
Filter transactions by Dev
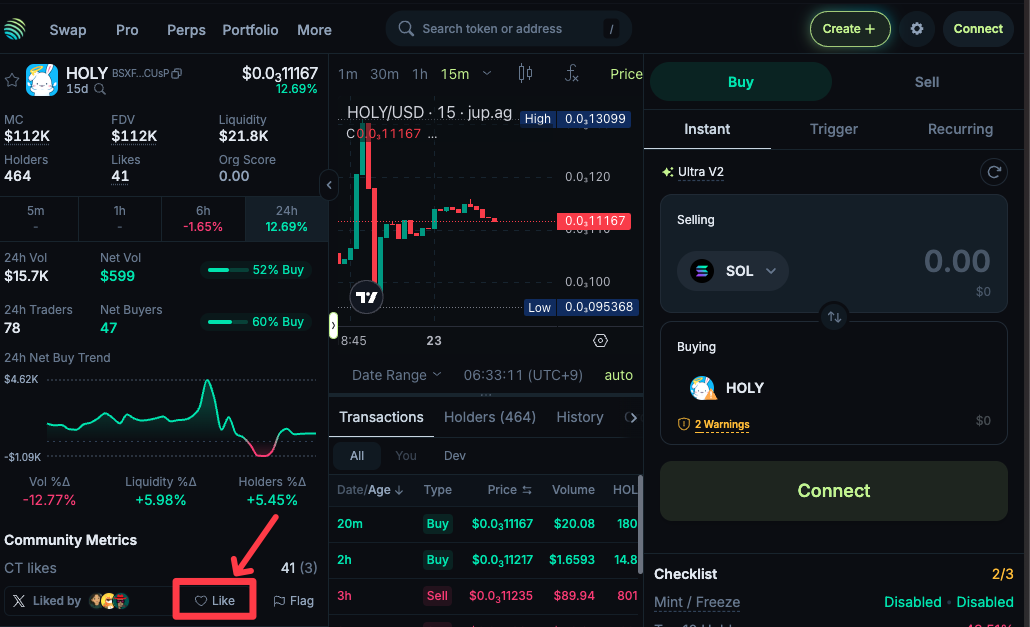(455, 456)
